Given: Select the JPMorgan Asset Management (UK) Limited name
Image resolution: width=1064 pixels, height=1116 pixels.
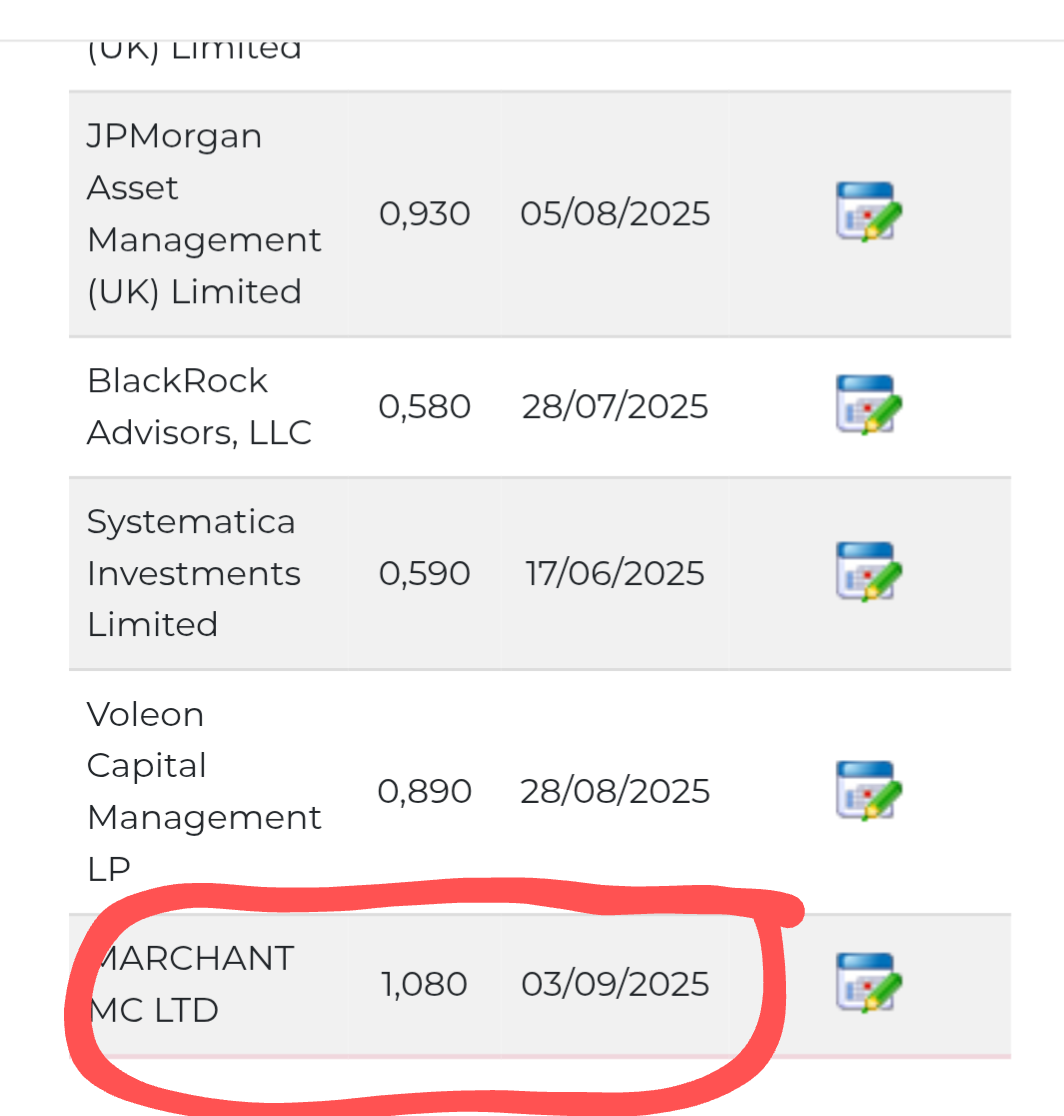Looking at the screenshot, I should pos(204,214).
